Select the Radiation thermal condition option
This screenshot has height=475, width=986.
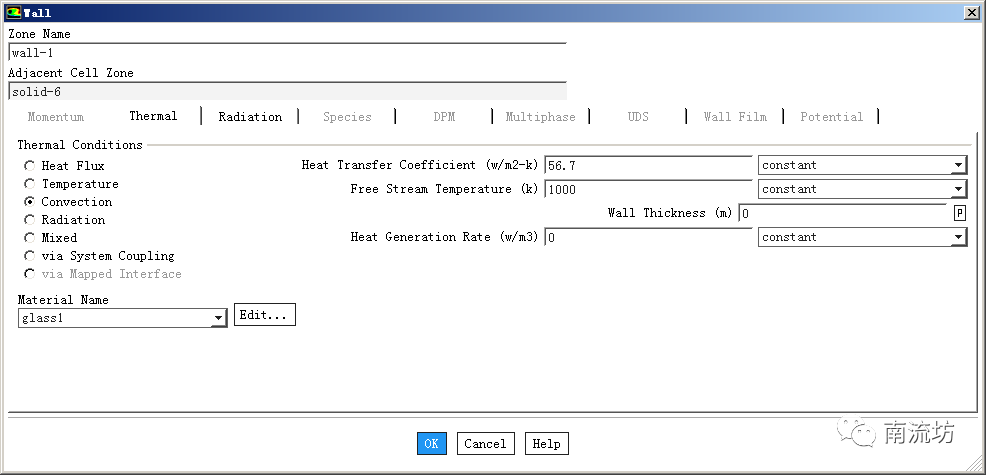31,220
